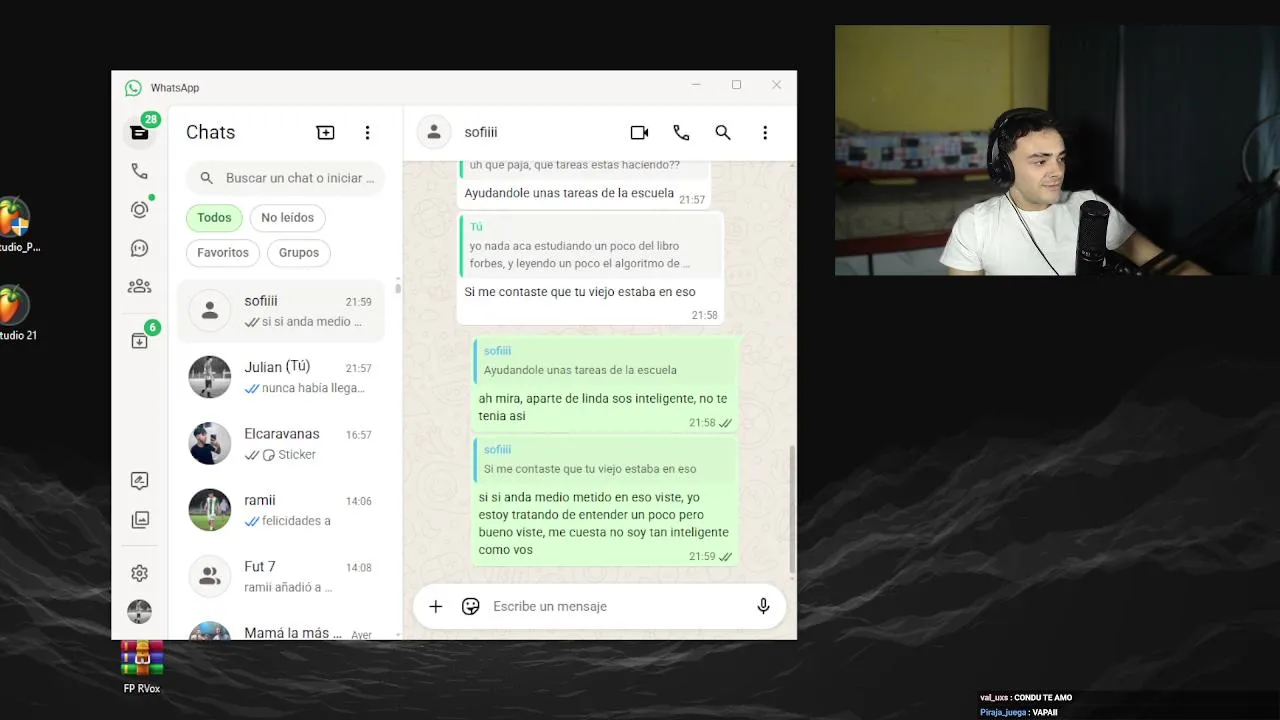Open the Communities icon in sidebar
The image size is (1280, 720).
click(x=139, y=286)
